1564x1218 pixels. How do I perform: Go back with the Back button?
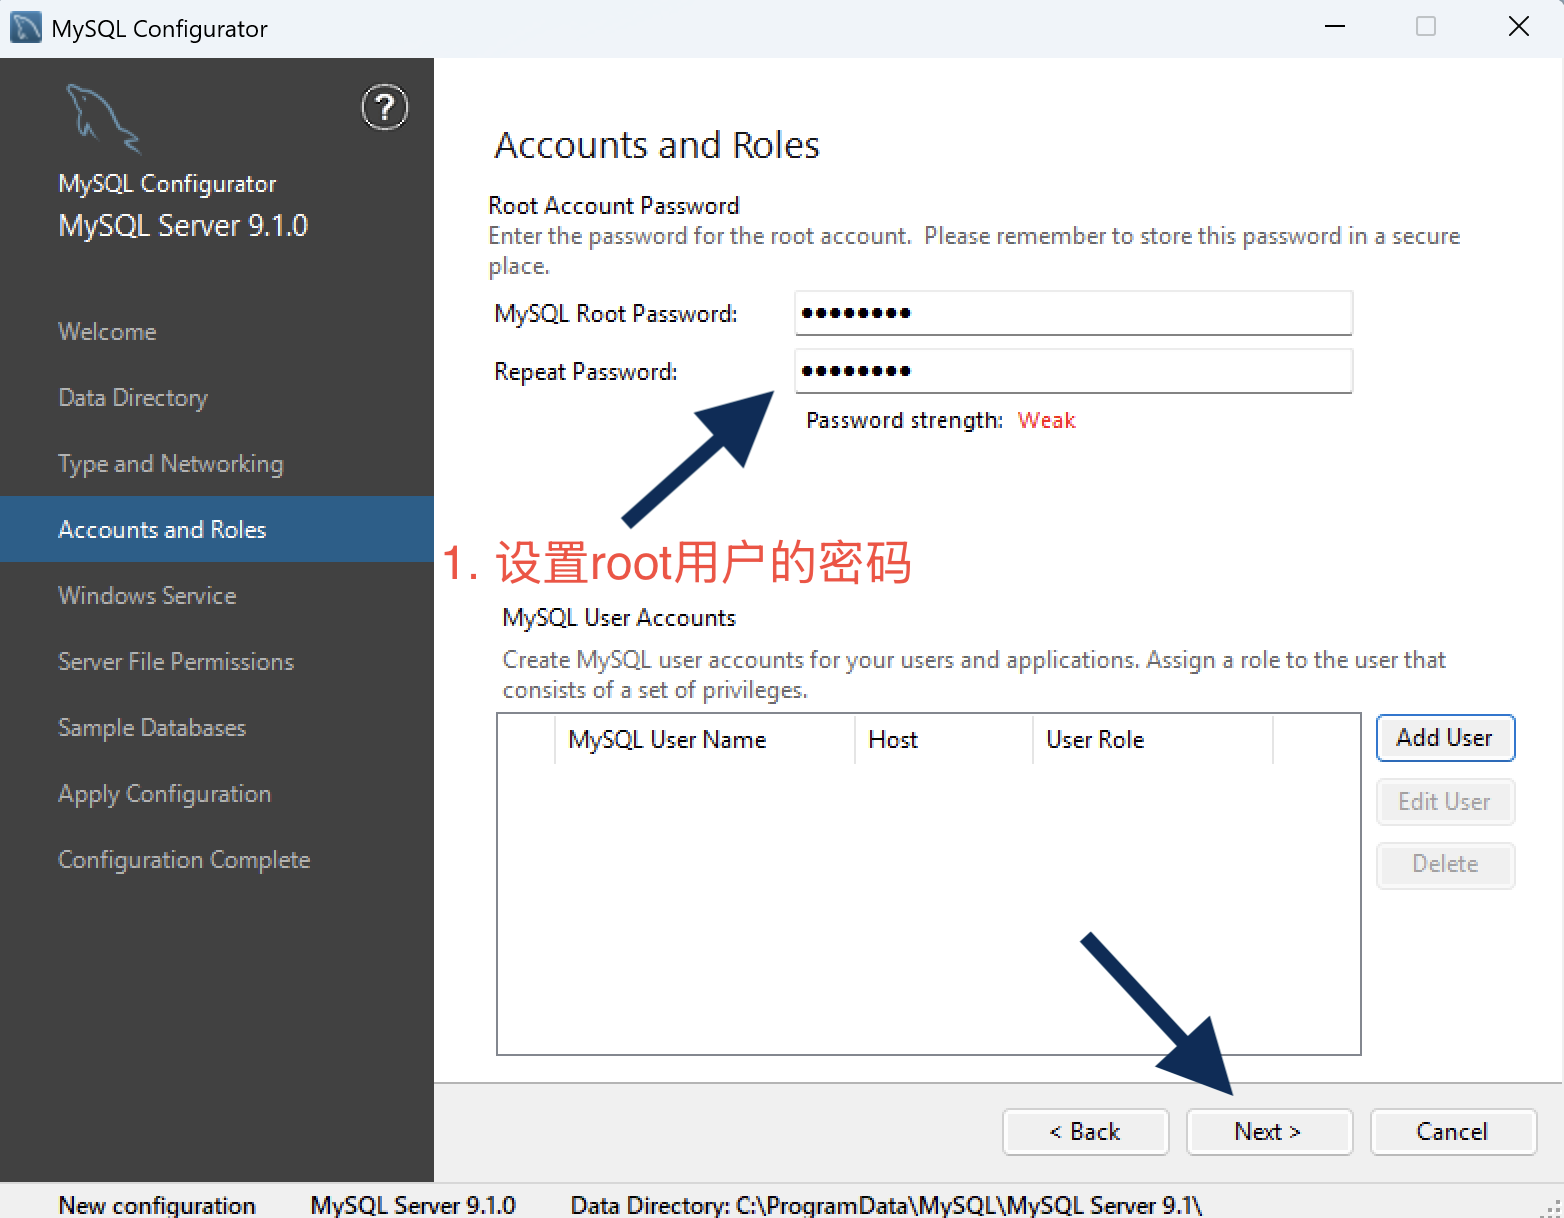click(x=1085, y=1132)
